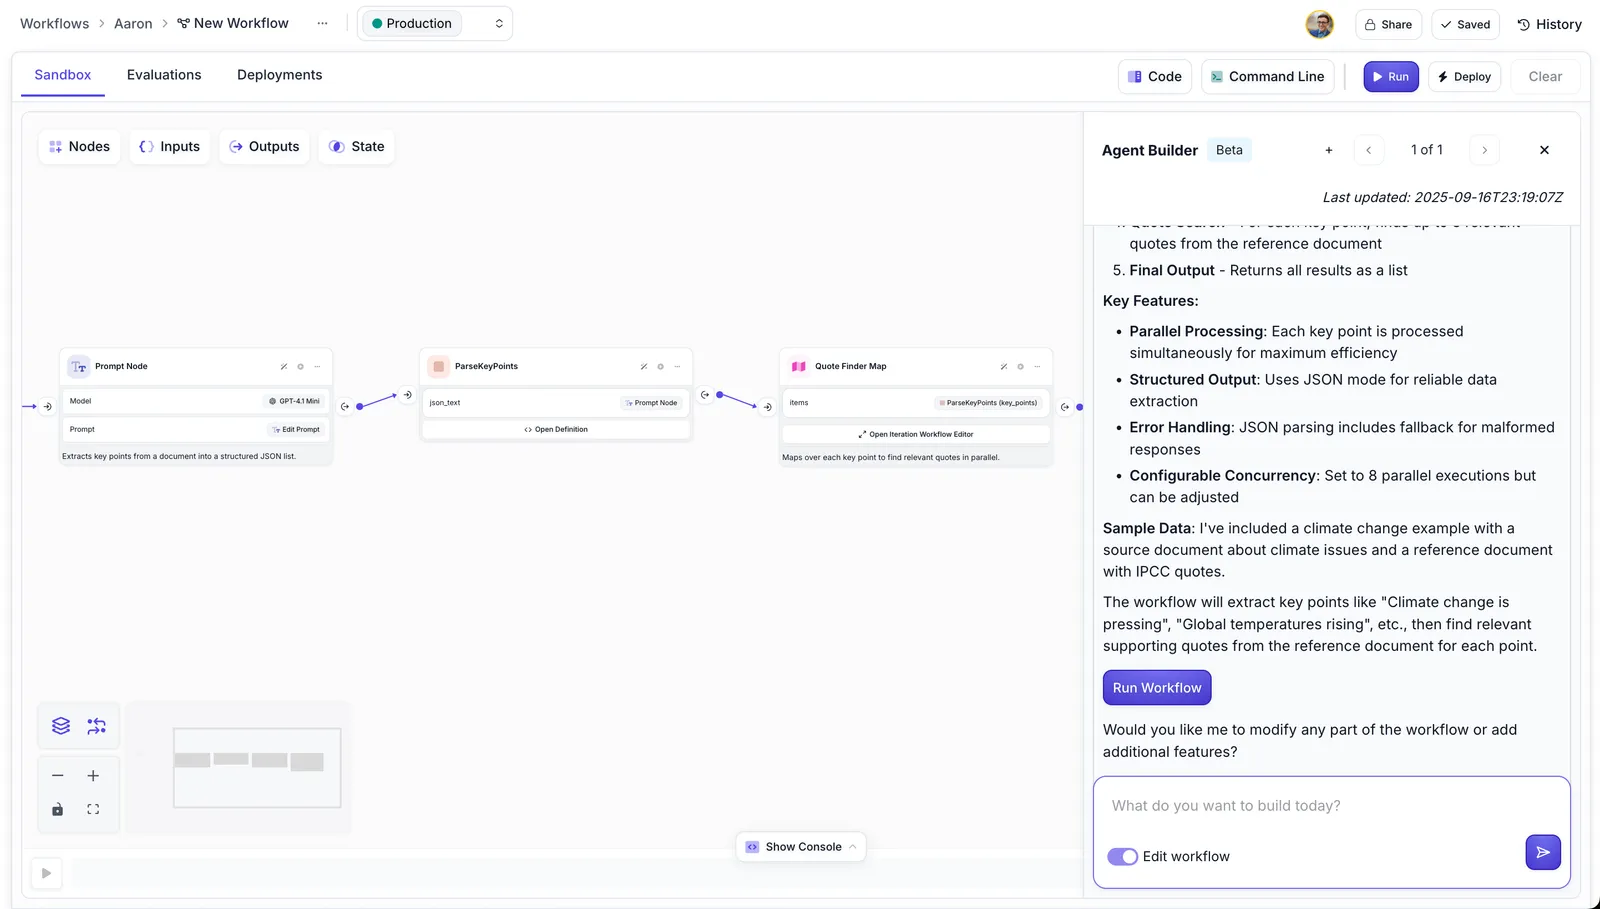Screen dimensions: 1600x909
Task: Click the Quote Finder Map settings gear
Action: (1021, 367)
